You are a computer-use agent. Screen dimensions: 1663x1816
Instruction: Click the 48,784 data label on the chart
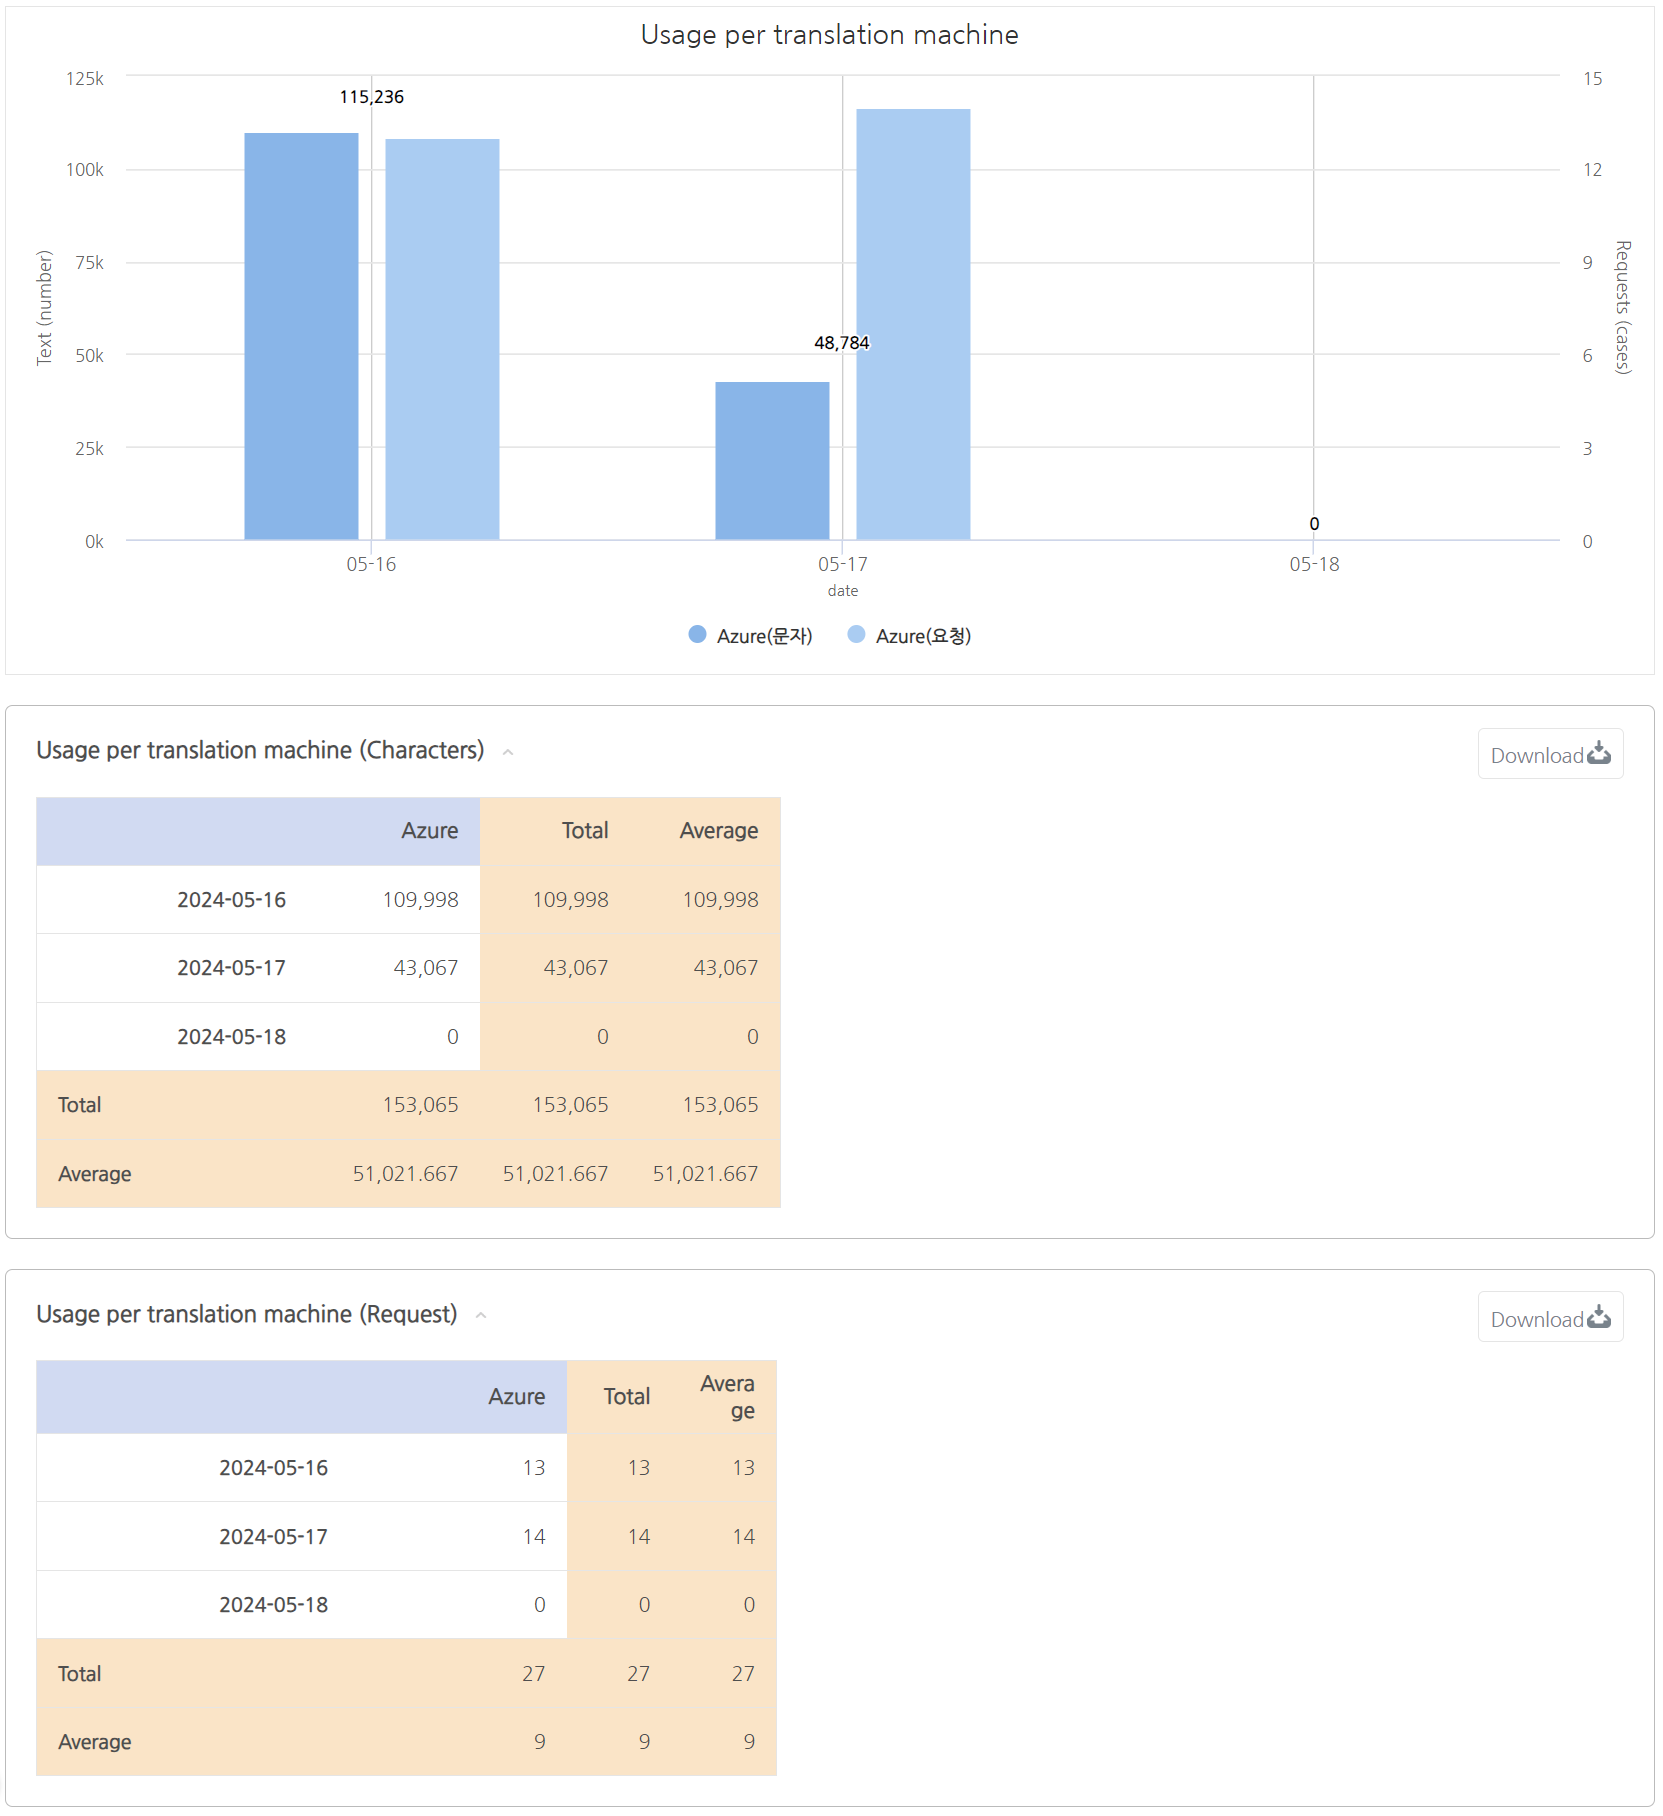[x=842, y=342]
